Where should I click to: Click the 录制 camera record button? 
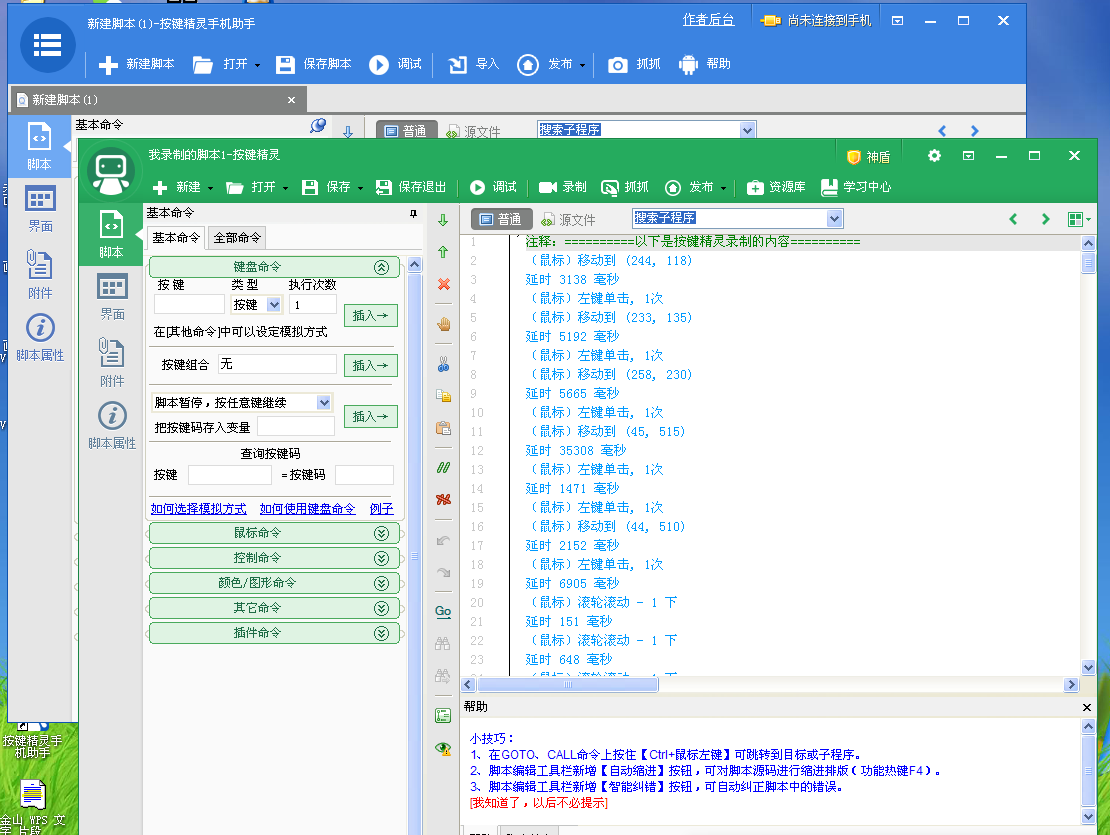click(562, 187)
